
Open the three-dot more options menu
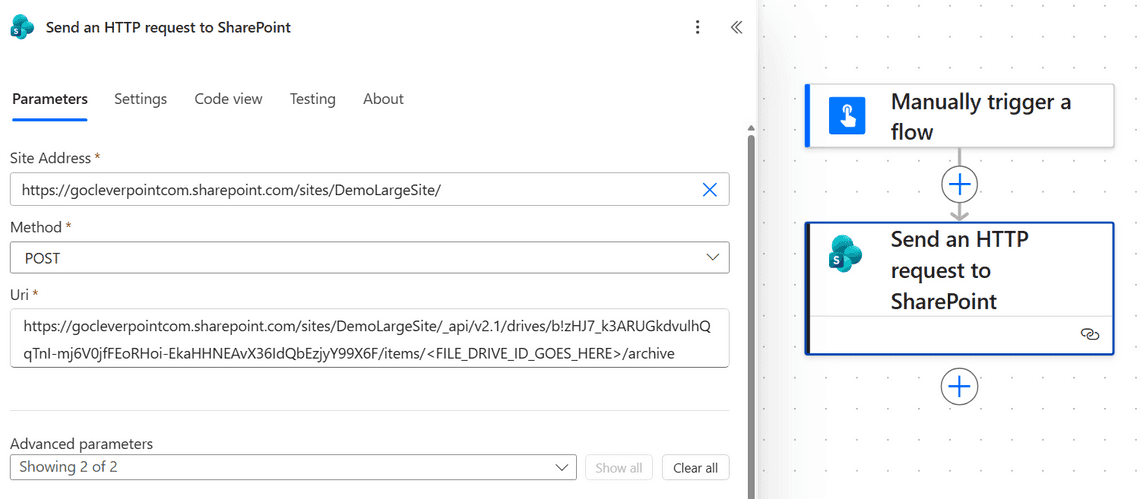(698, 28)
